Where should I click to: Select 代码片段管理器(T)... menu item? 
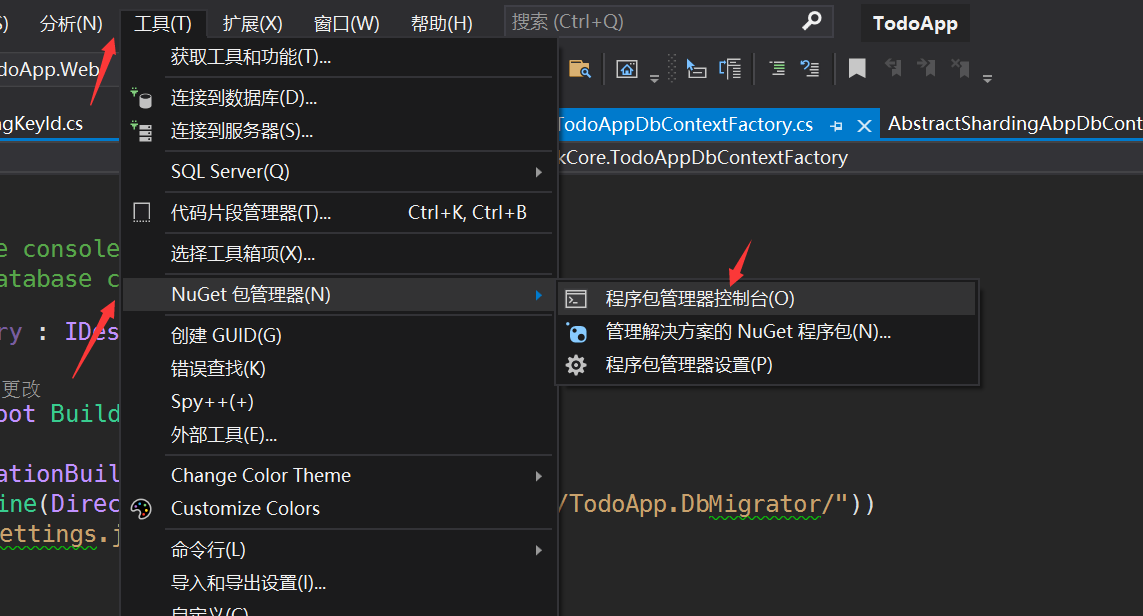[x=338, y=213]
